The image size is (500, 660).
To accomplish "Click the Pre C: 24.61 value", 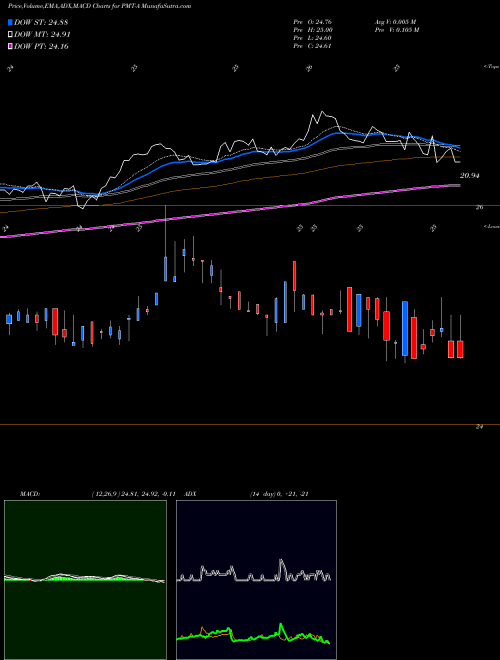I will [x=313, y=46].
